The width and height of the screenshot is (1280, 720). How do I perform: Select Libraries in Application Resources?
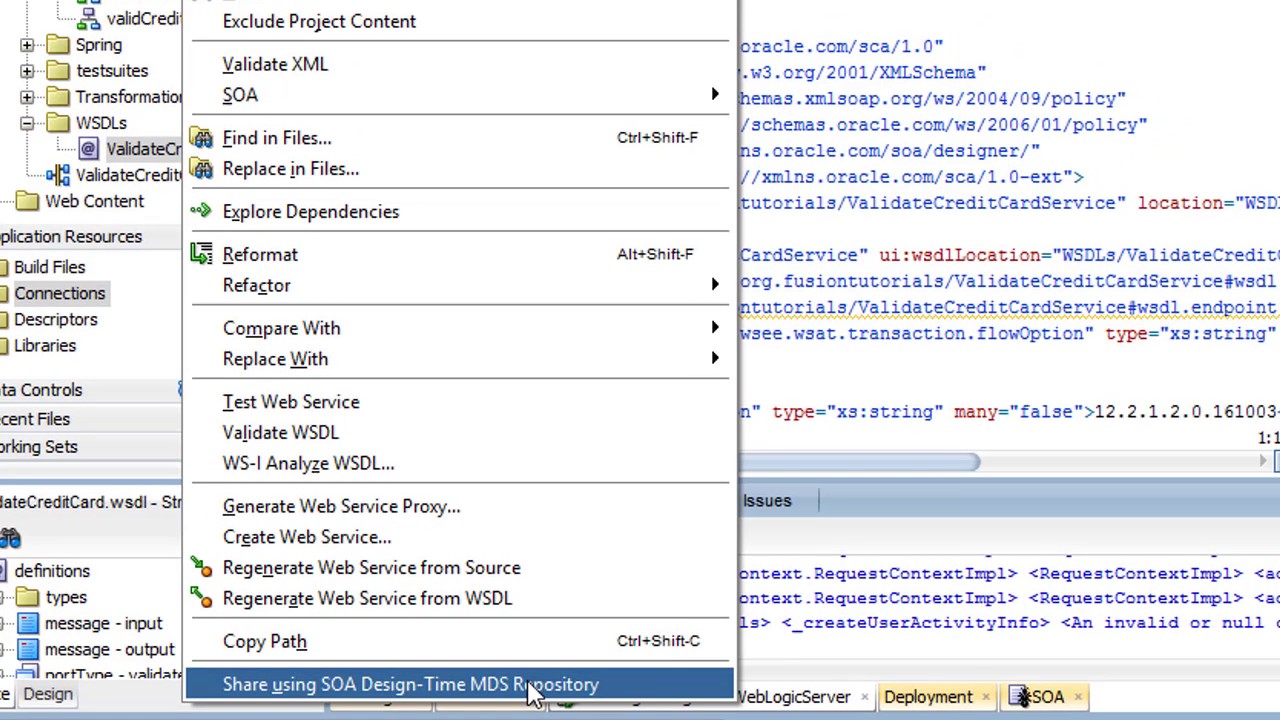[44, 345]
